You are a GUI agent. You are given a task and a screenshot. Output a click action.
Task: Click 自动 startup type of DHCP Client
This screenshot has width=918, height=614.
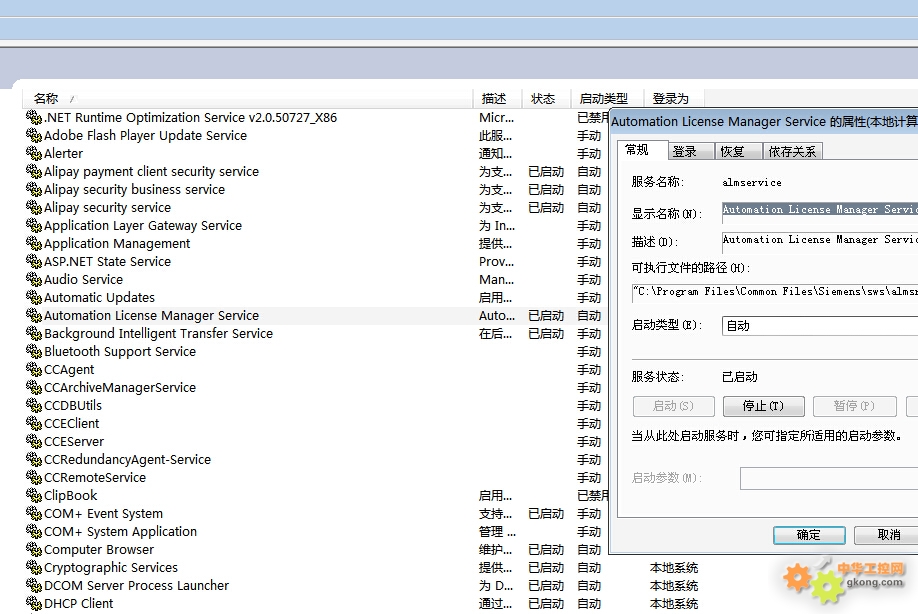pos(589,603)
